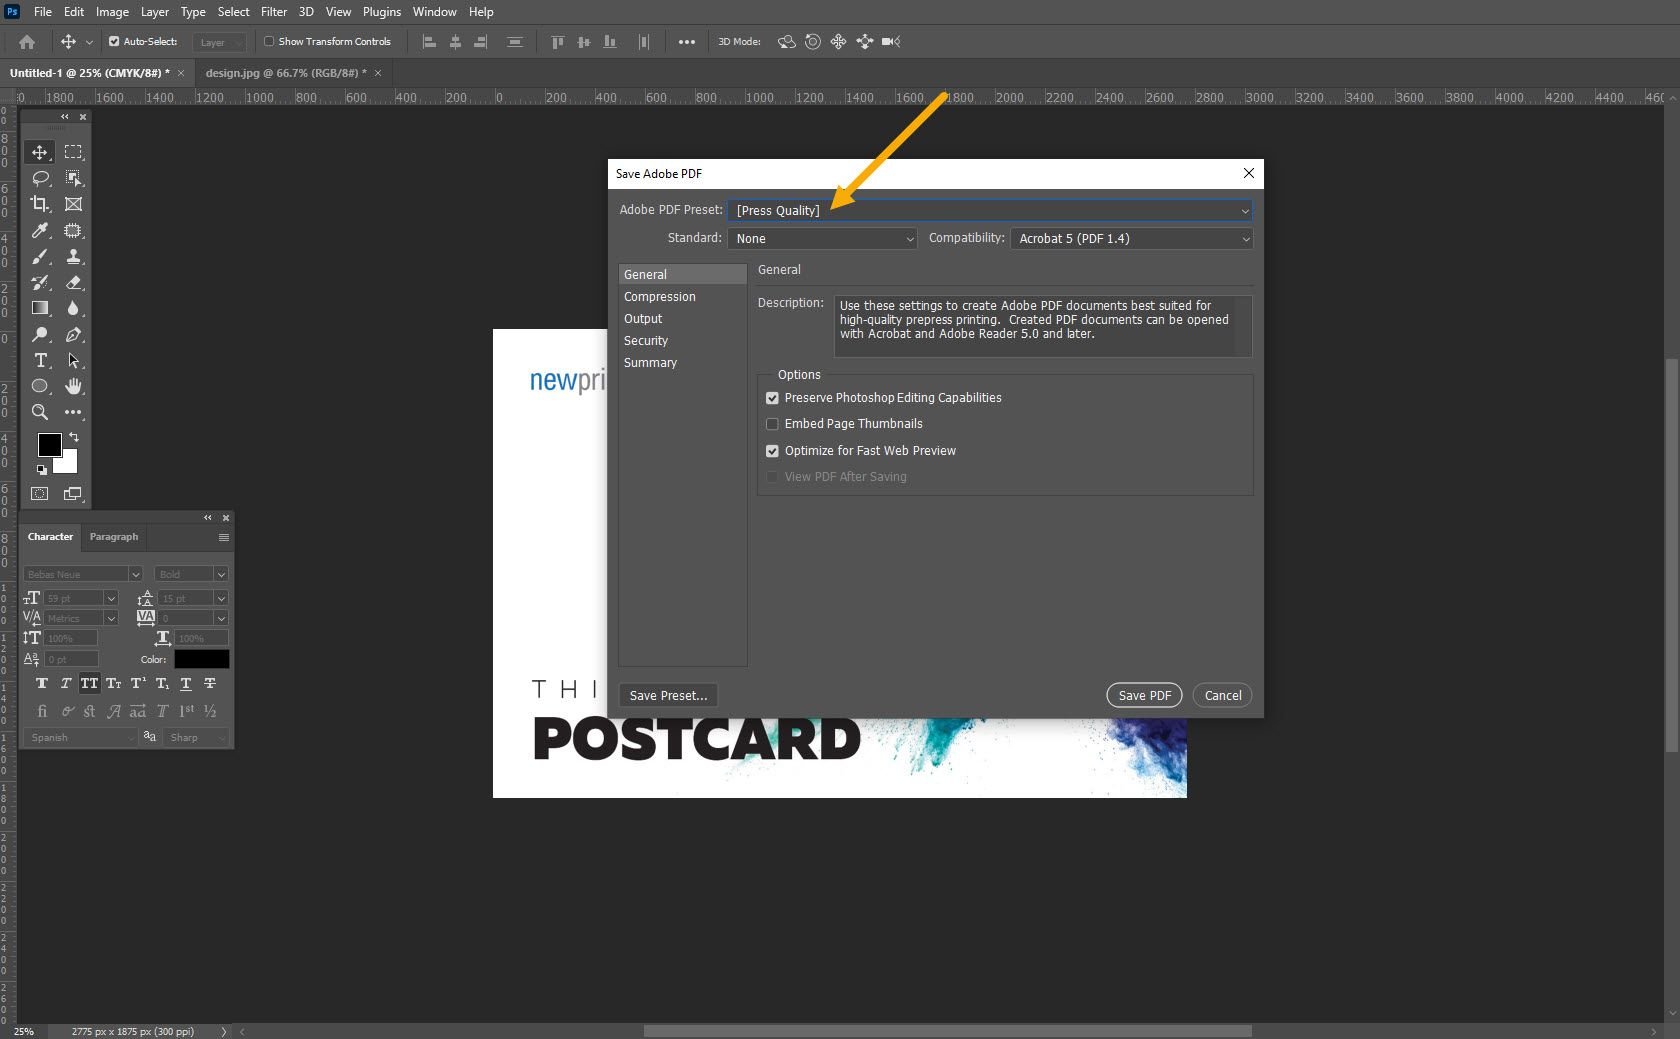Toggle Faux Italic in Character panel
The height and width of the screenshot is (1039, 1680).
pos(66,684)
